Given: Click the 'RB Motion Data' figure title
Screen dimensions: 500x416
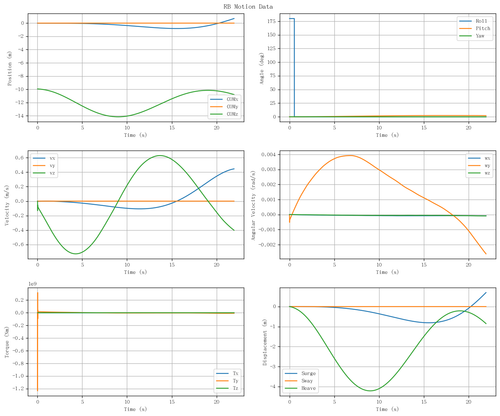Looking at the screenshot, I should pos(248,7).
